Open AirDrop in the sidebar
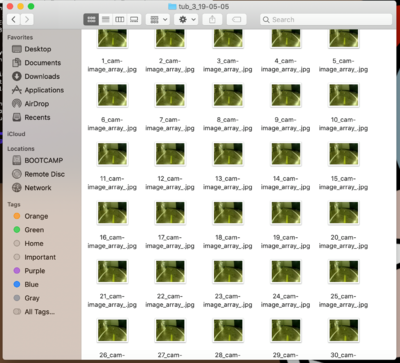Image resolution: width=400 pixels, height=363 pixels. pyautogui.click(x=31, y=104)
